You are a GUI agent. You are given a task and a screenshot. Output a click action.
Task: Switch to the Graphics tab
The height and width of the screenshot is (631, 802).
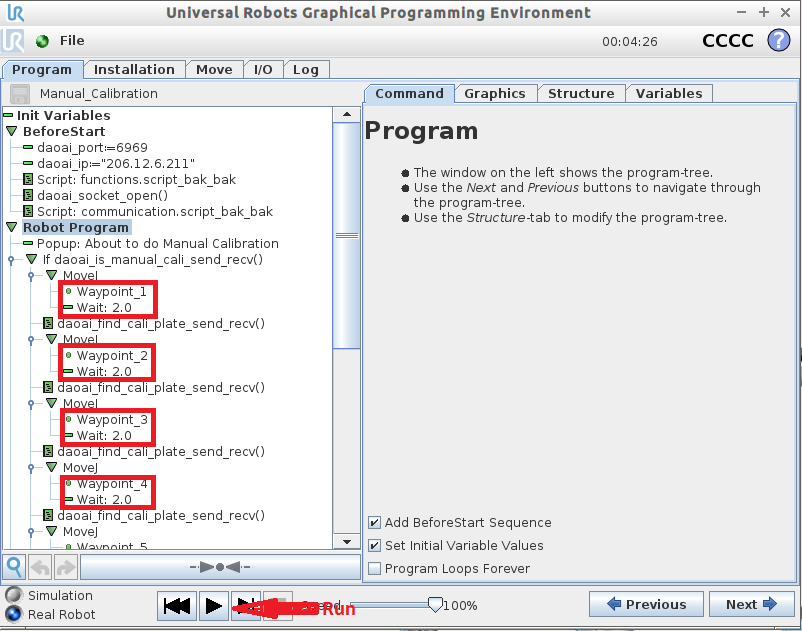pyautogui.click(x=495, y=94)
